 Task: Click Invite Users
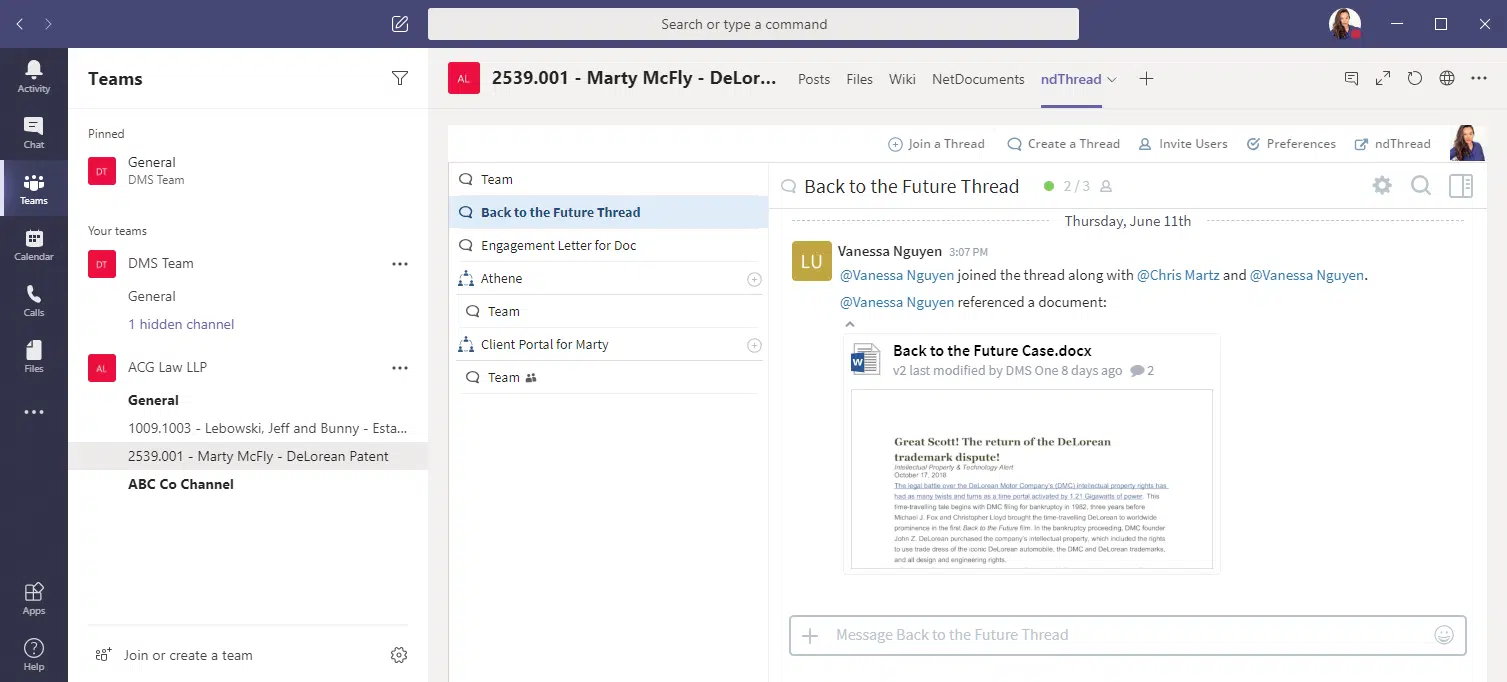[1183, 144]
